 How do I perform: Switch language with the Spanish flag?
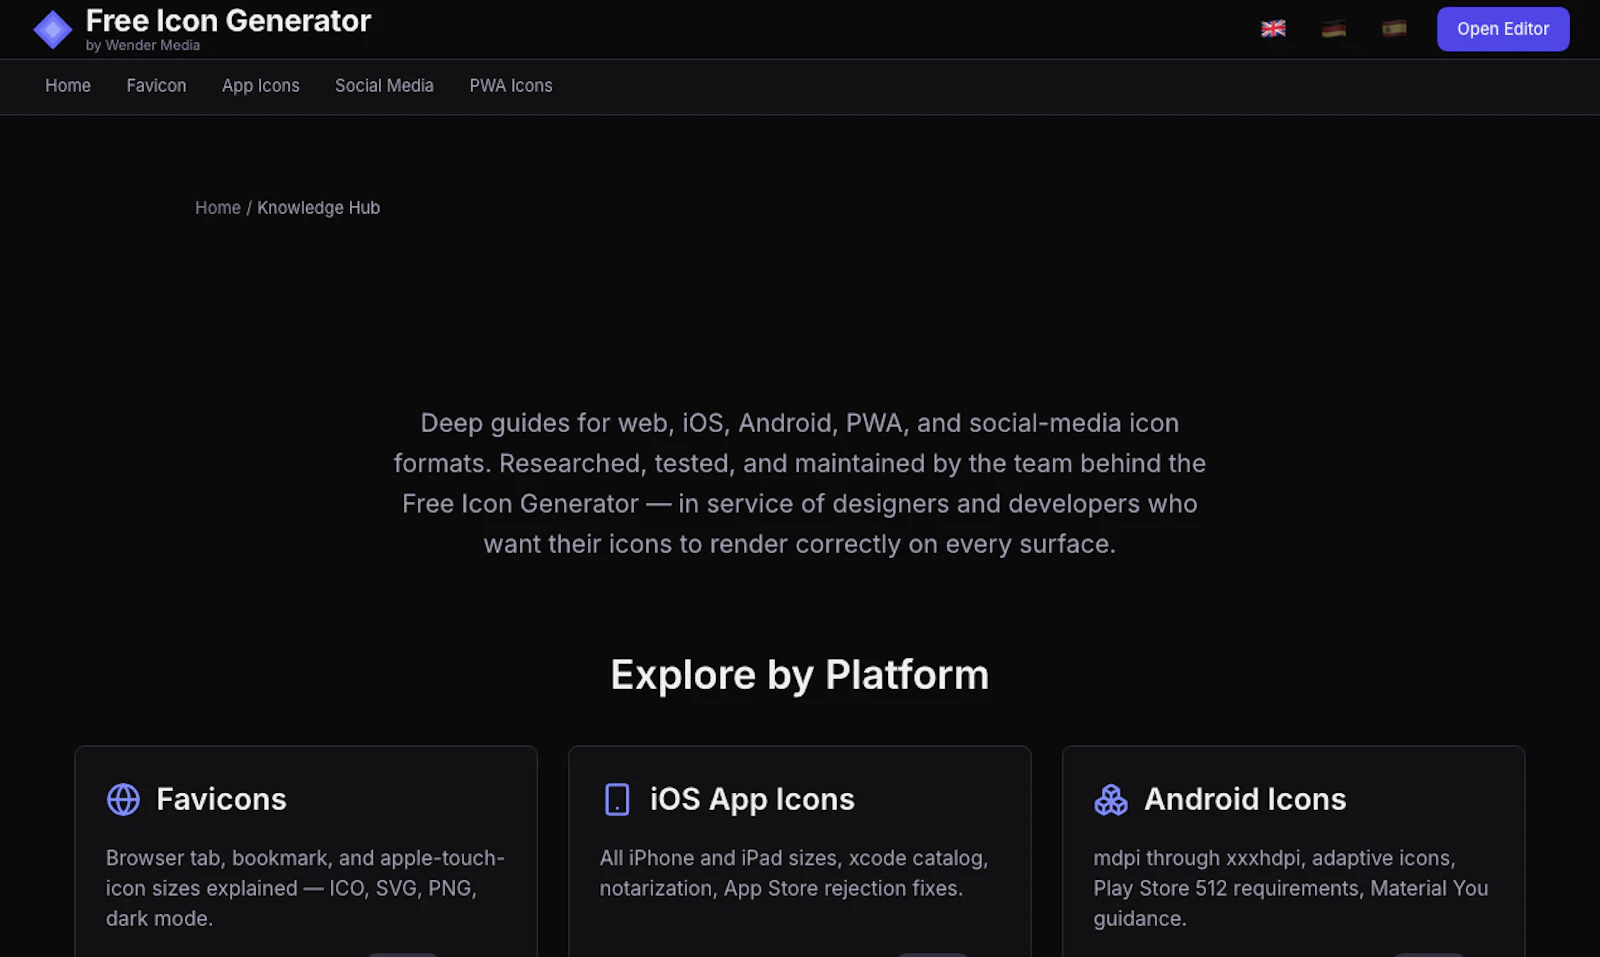(1394, 29)
